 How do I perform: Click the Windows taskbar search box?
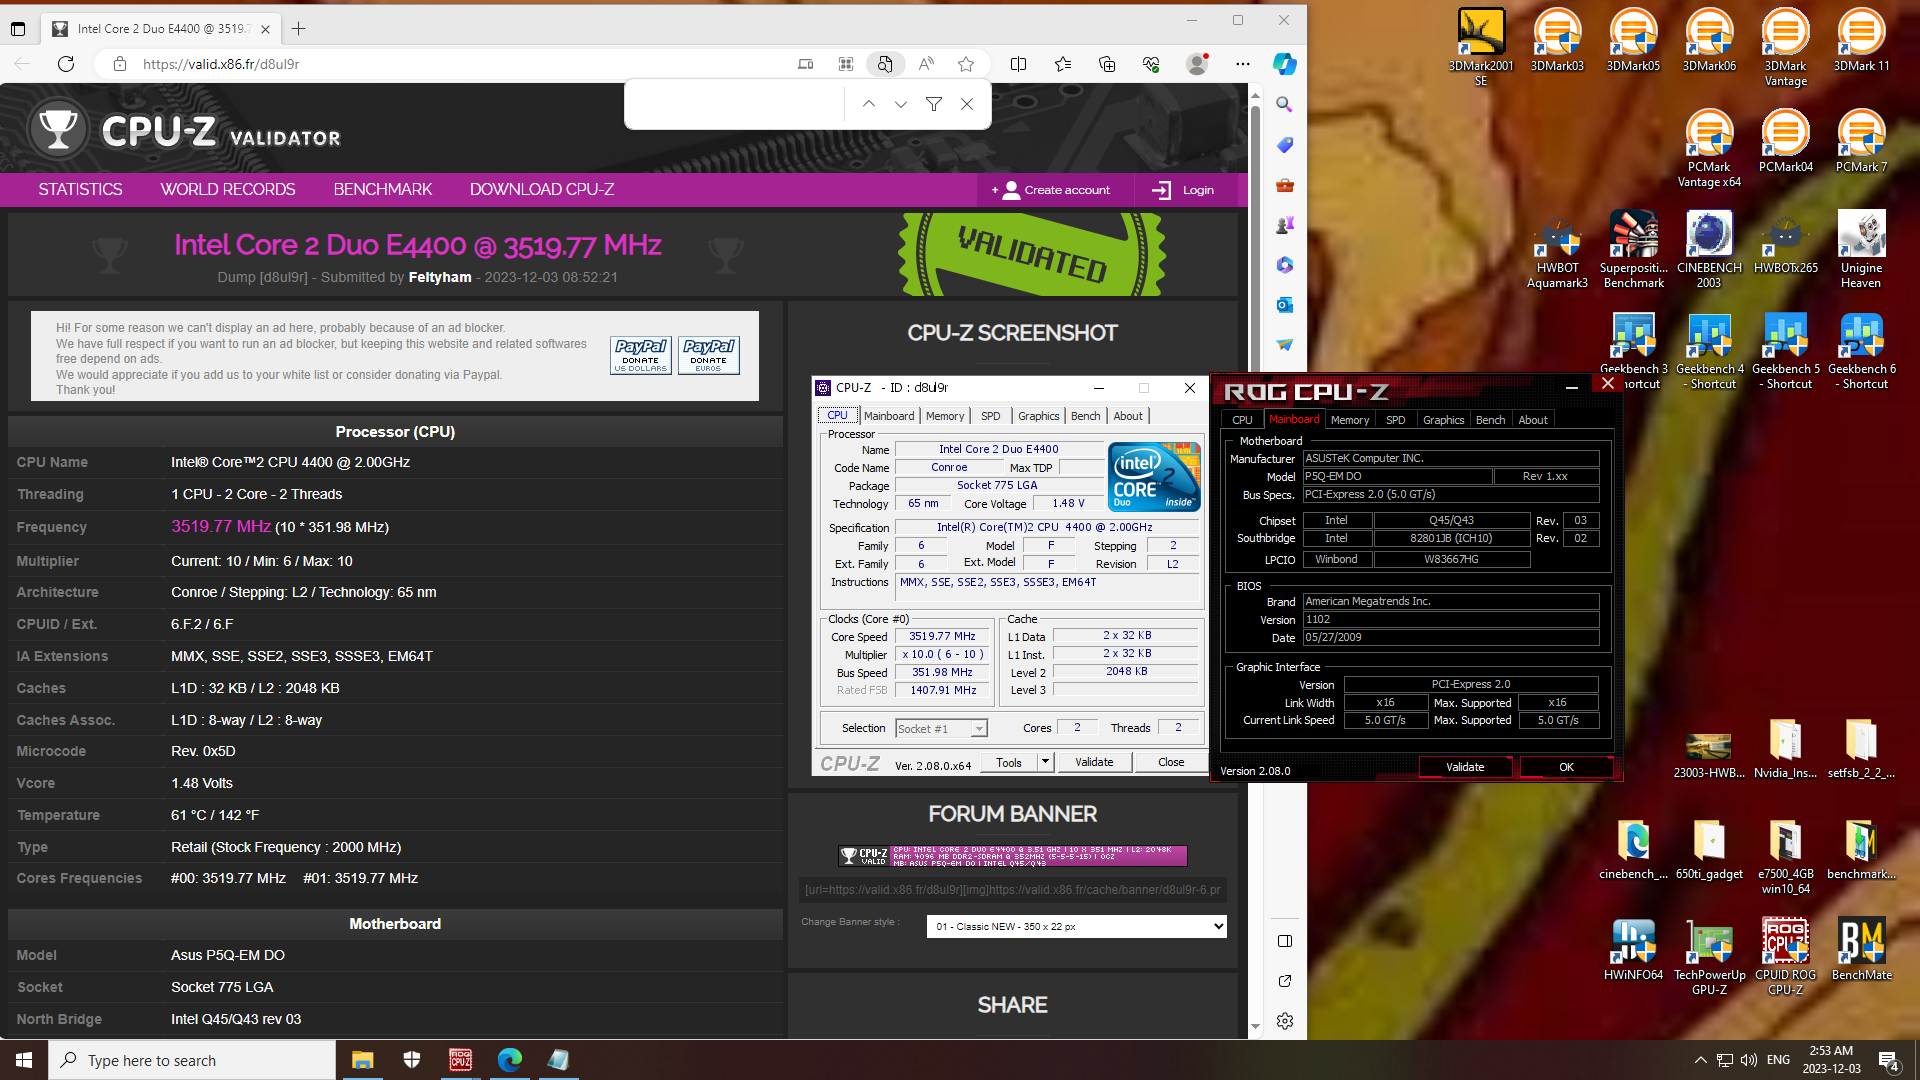[x=192, y=1060]
